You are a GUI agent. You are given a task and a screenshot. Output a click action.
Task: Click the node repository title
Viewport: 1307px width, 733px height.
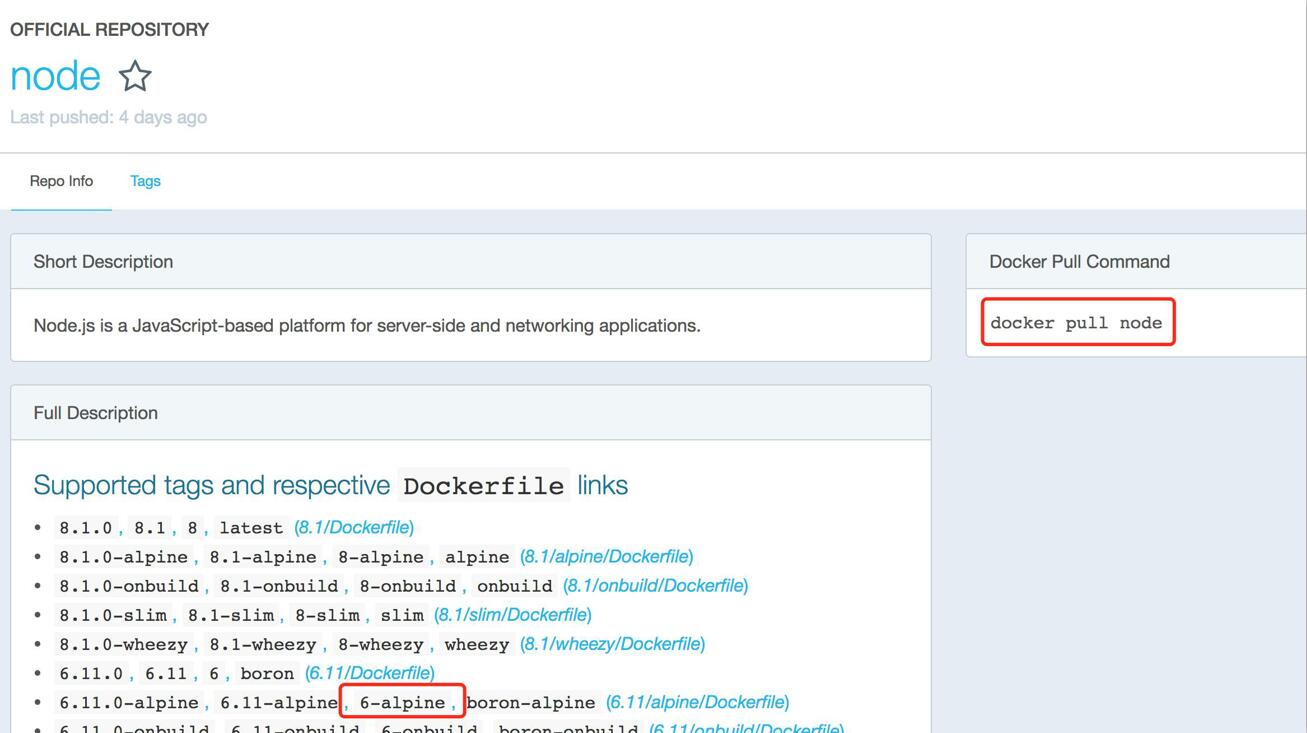click(x=55, y=76)
